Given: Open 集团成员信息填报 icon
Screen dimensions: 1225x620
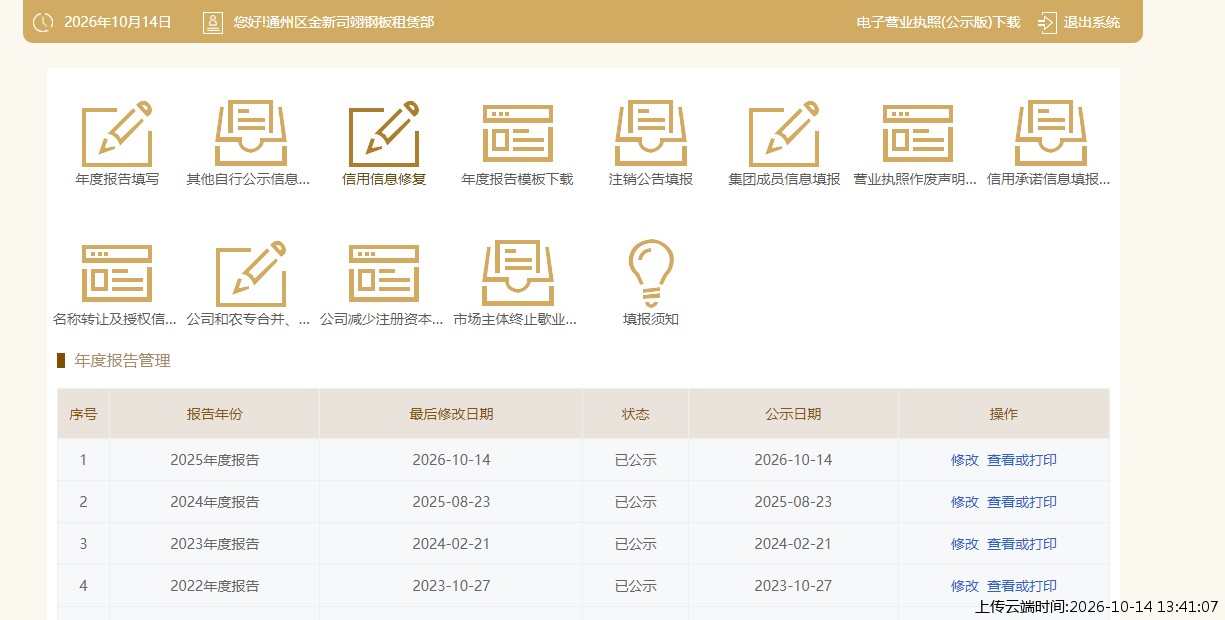Looking at the screenshot, I should (x=784, y=134).
